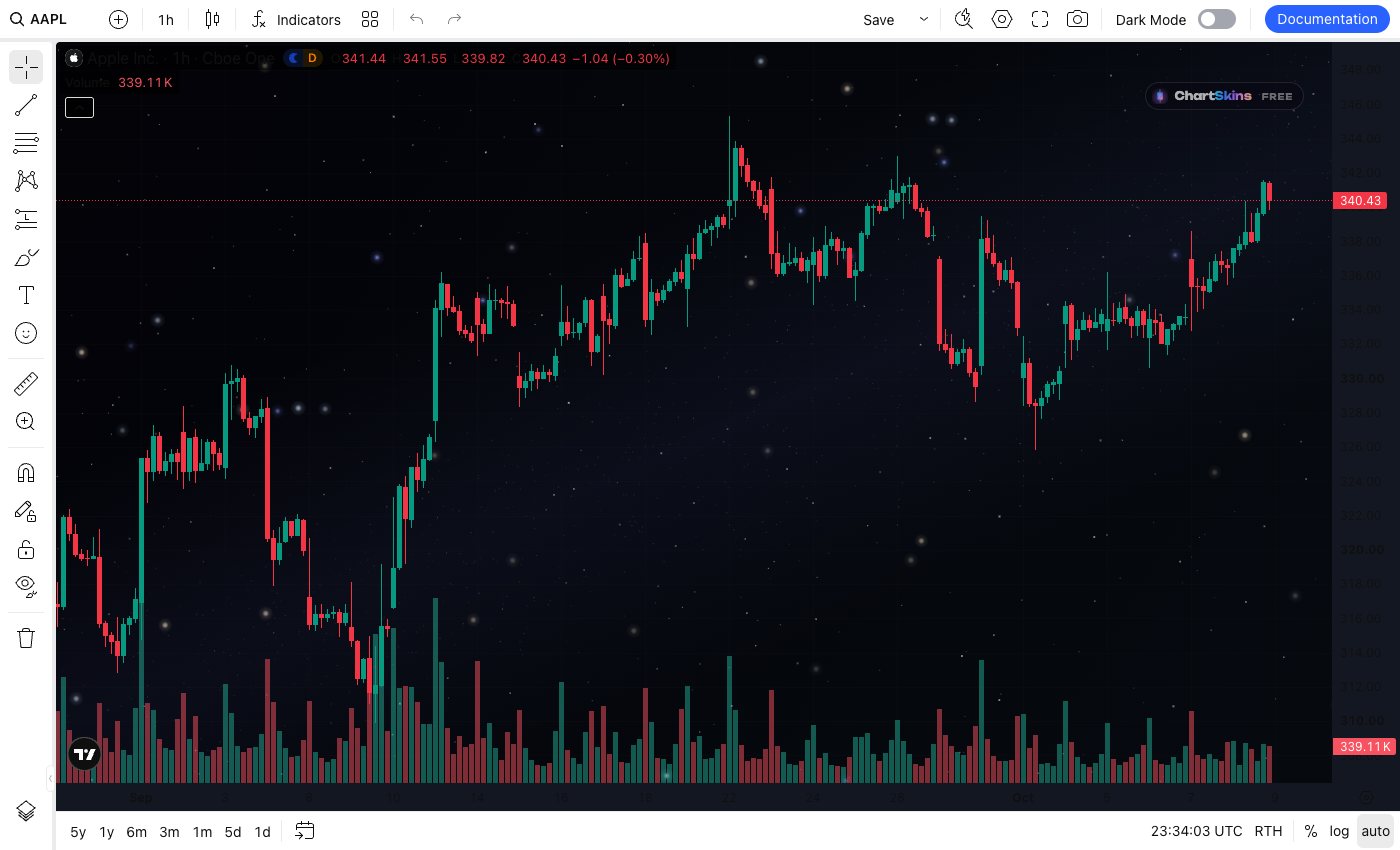Screen dimensions: 1400x850
Task: Toggle lock all drawings
Action: point(26,549)
